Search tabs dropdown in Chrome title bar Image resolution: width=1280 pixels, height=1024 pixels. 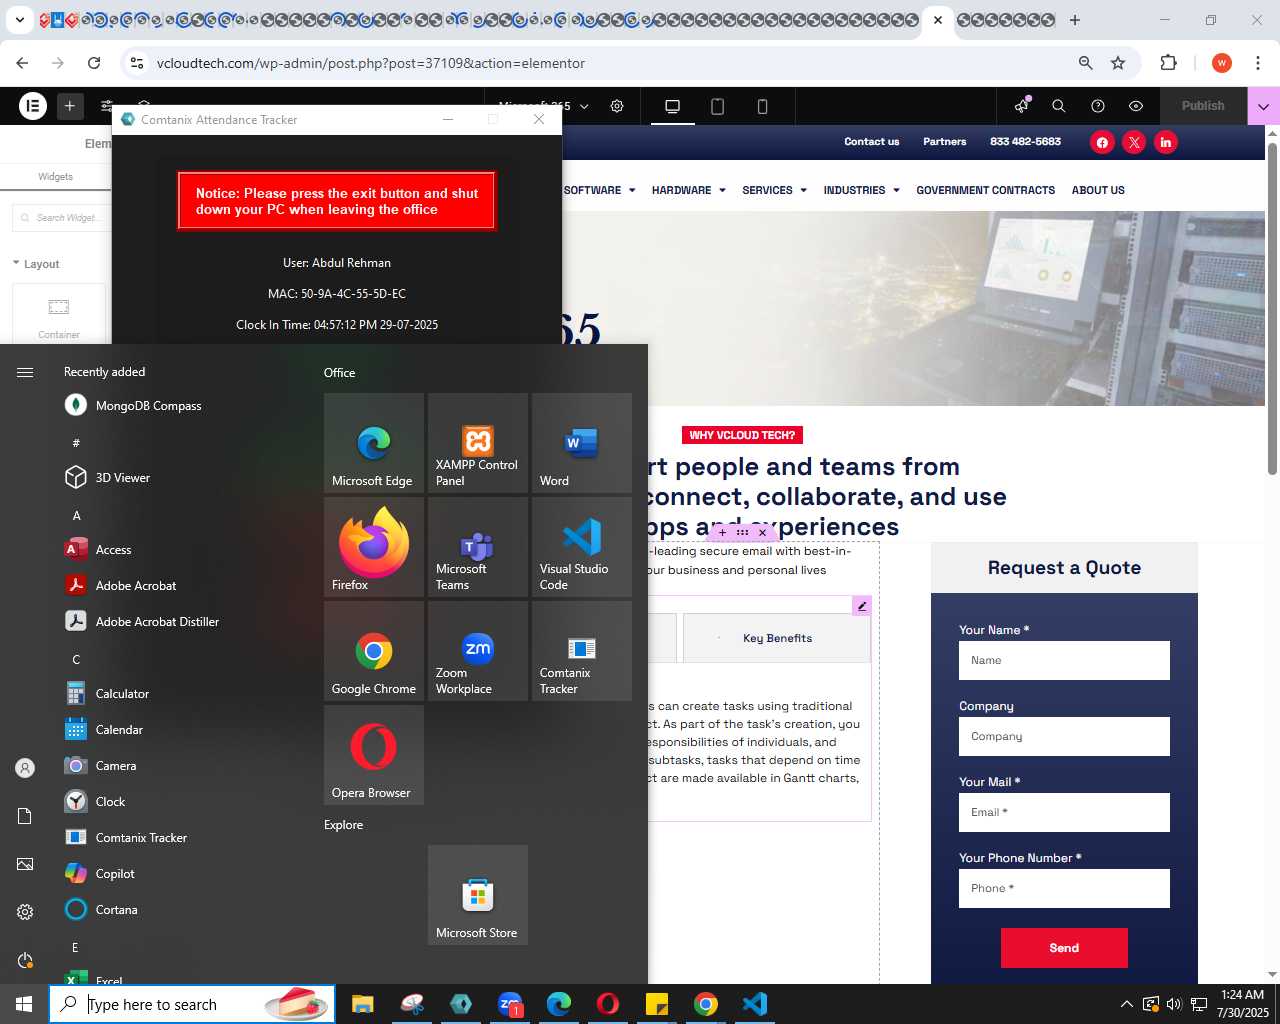pos(19,20)
